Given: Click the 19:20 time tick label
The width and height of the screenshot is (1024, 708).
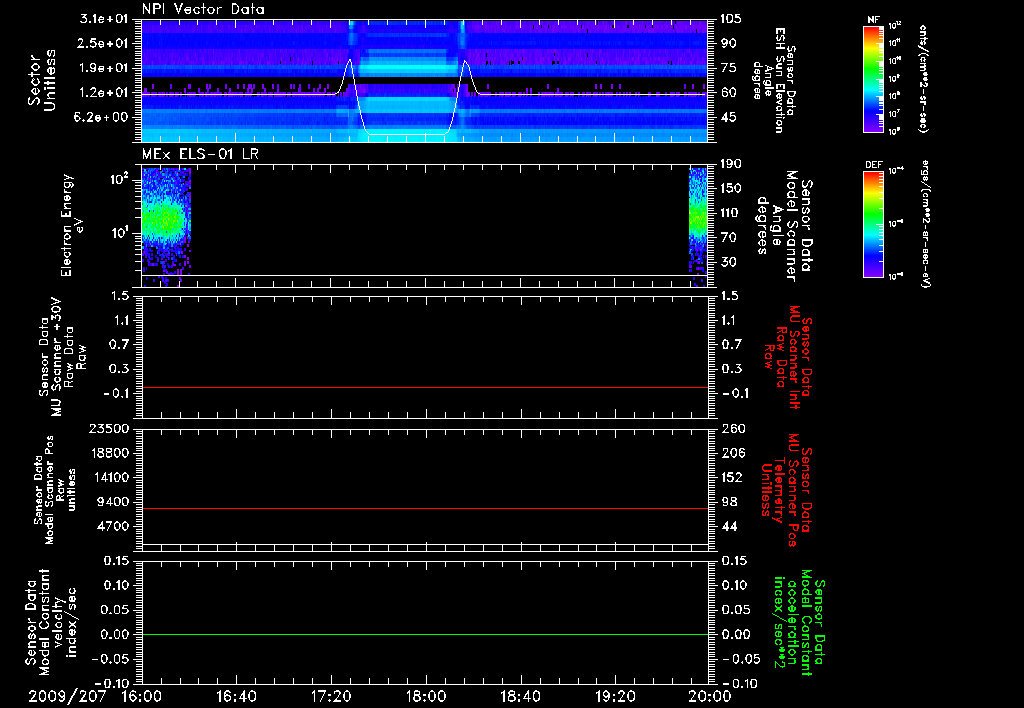Looking at the screenshot, I should [x=615, y=696].
